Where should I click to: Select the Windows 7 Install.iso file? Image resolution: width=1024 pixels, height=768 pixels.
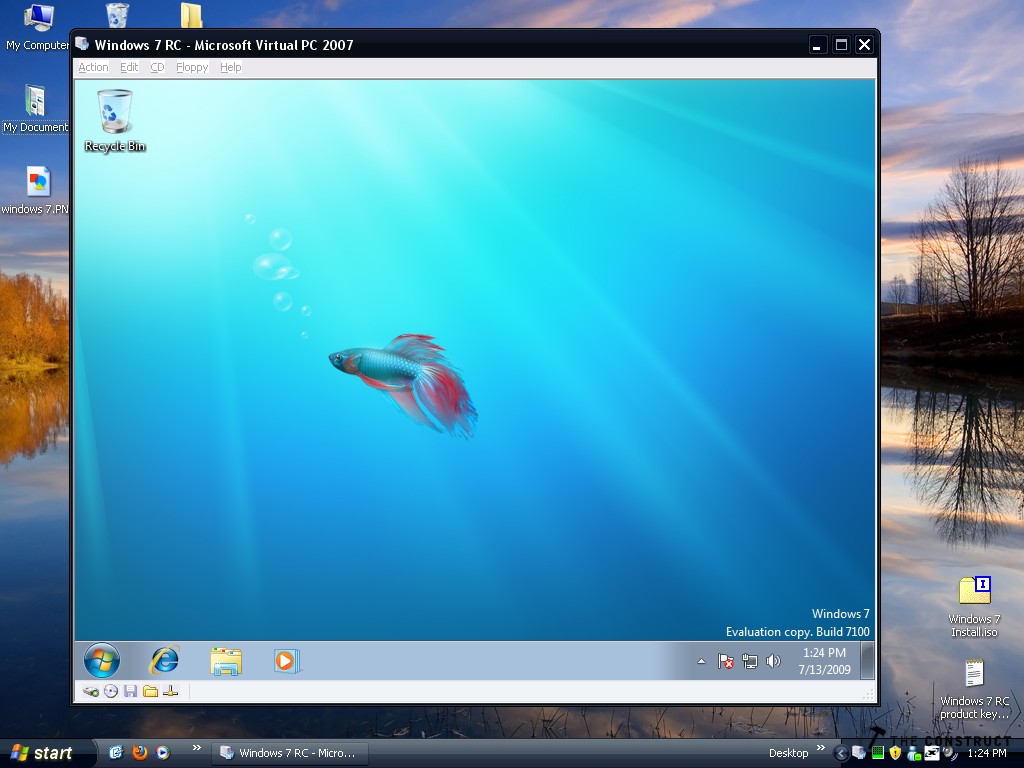coord(974,606)
